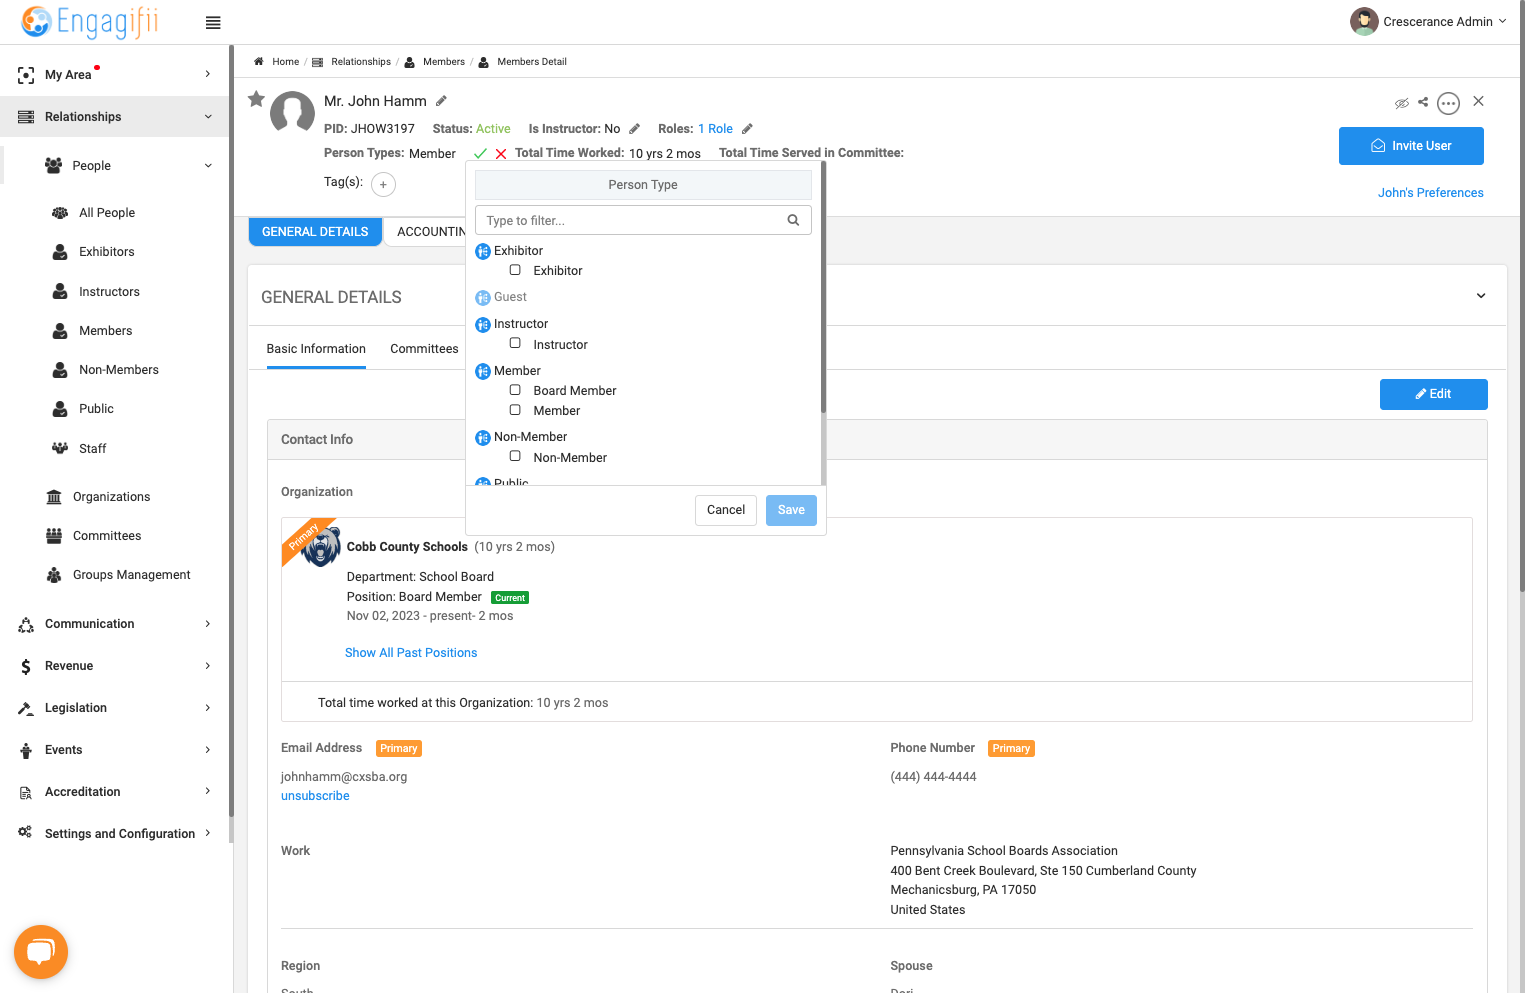Screen dimensions: 1525x993
Task: Open Cresceranace Admin user dropdown
Action: pos(1428,21)
